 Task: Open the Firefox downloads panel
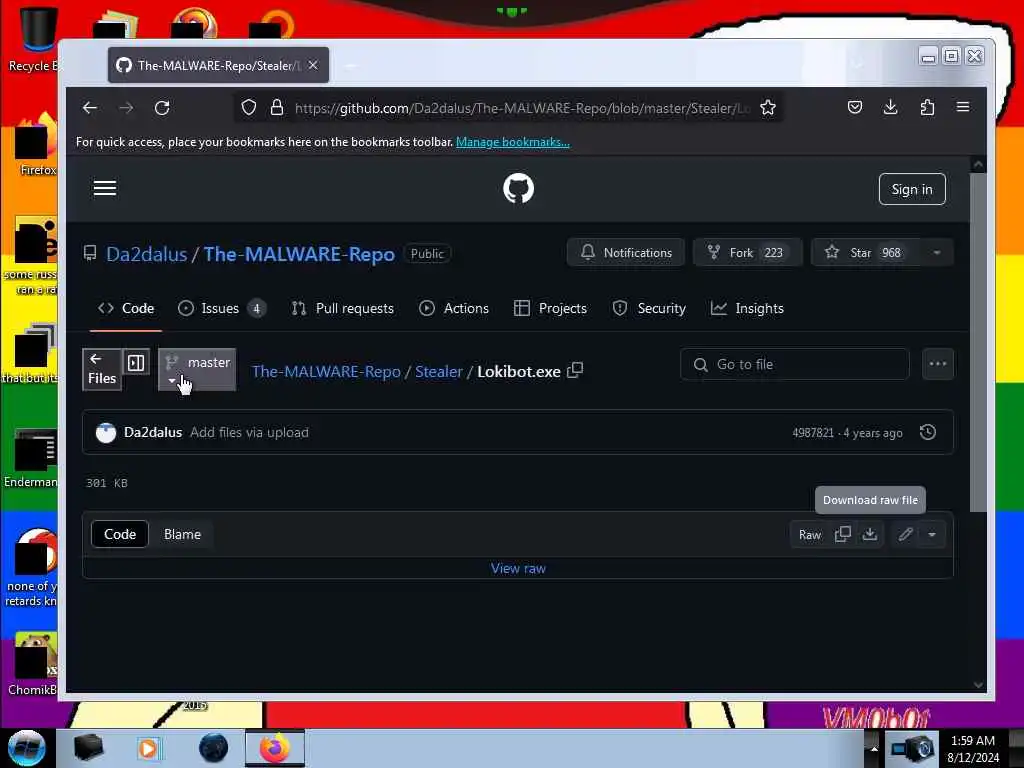click(890, 107)
